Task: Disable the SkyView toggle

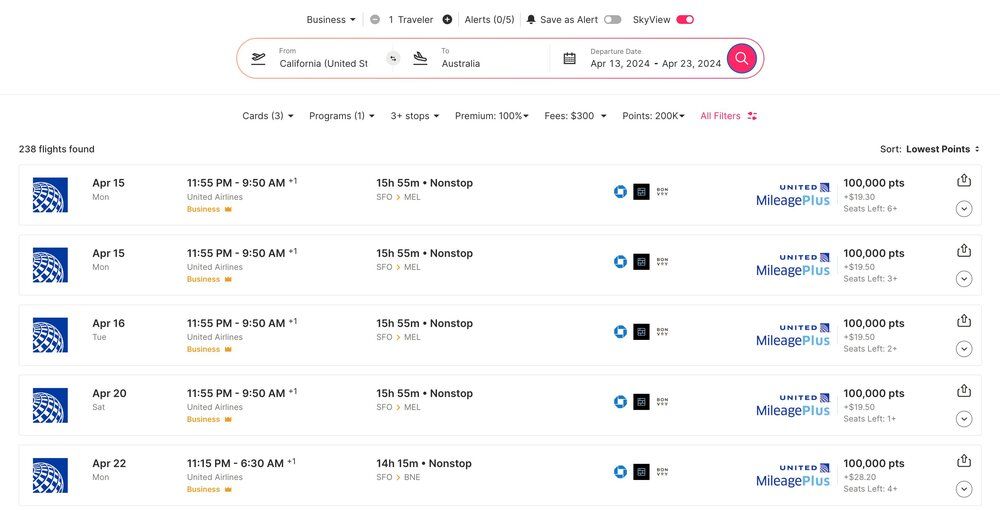Action: pyautogui.click(x=685, y=19)
